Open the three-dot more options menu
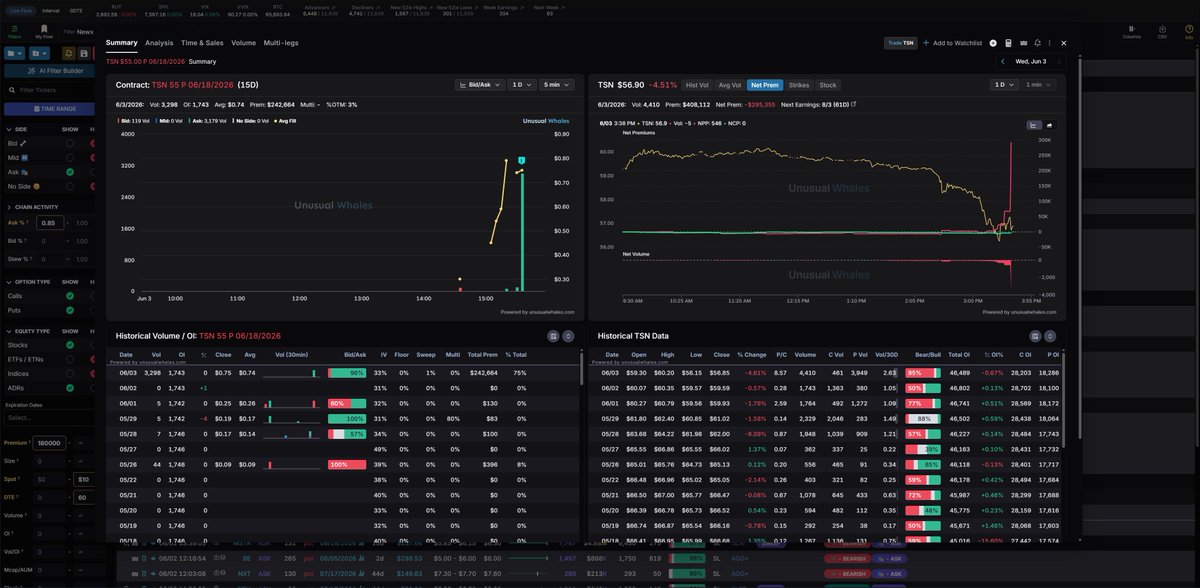Screen dimensions: 1200x588 point(1050,43)
